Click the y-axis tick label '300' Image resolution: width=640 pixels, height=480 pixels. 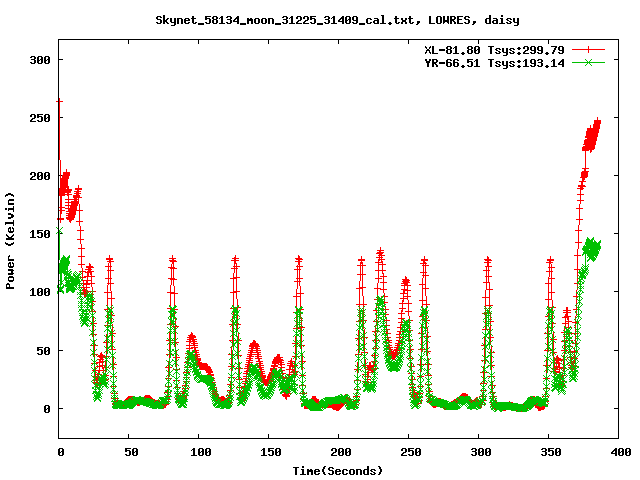click(40, 60)
